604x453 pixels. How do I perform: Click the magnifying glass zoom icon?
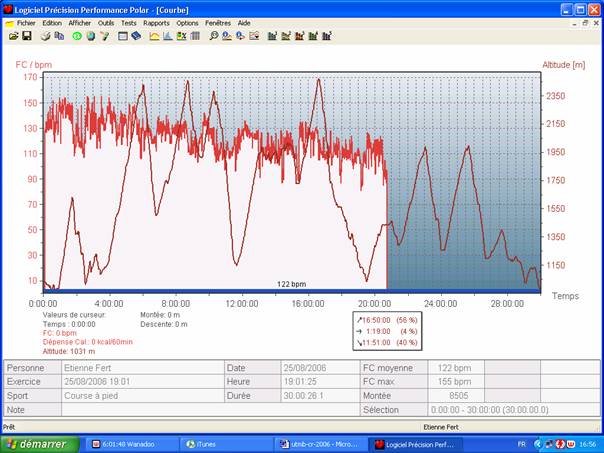point(212,36)
